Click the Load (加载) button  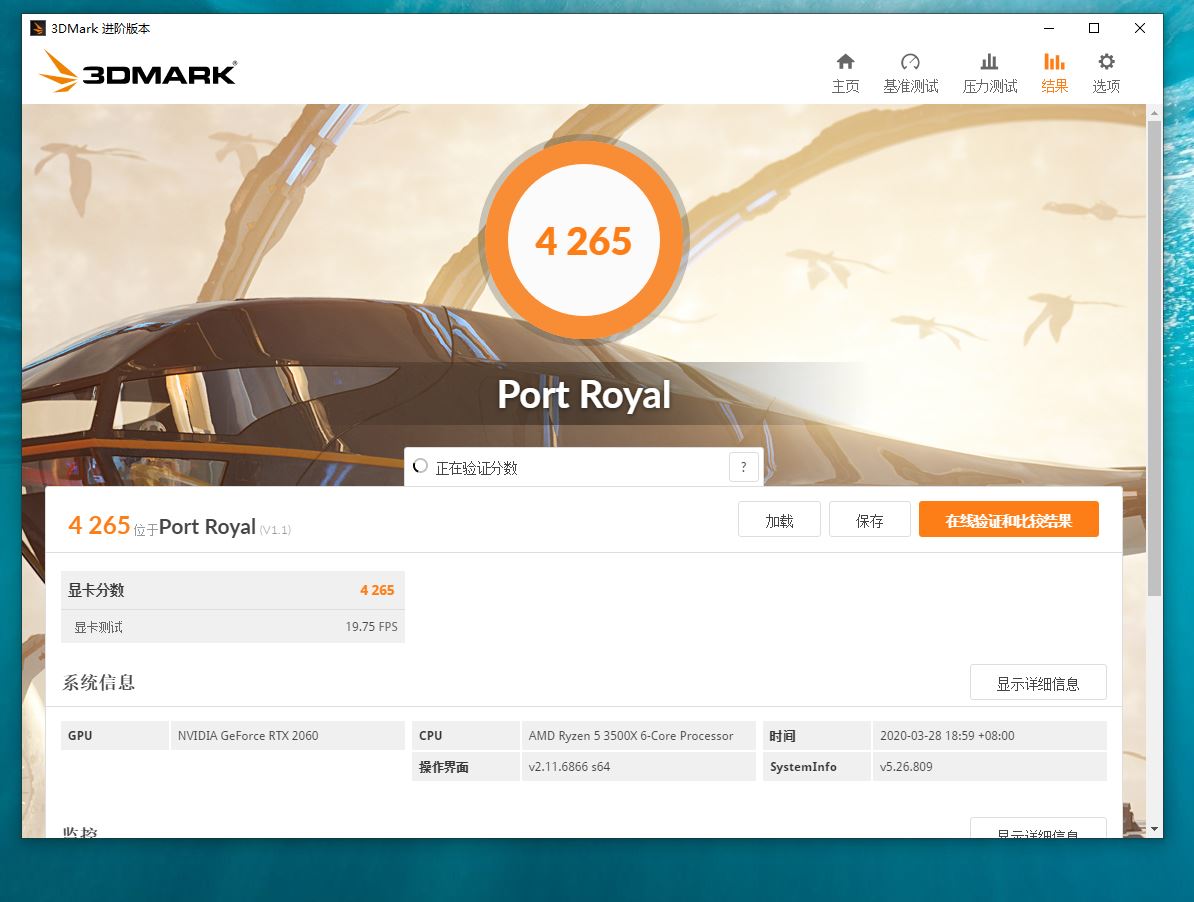(779, 519)
